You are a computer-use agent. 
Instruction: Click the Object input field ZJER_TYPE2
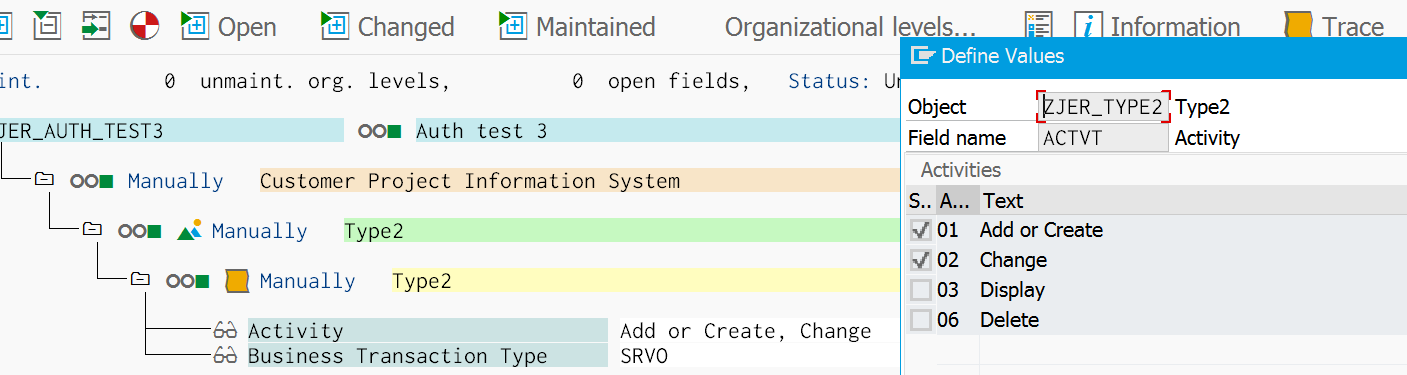(x=1104, y=107)
